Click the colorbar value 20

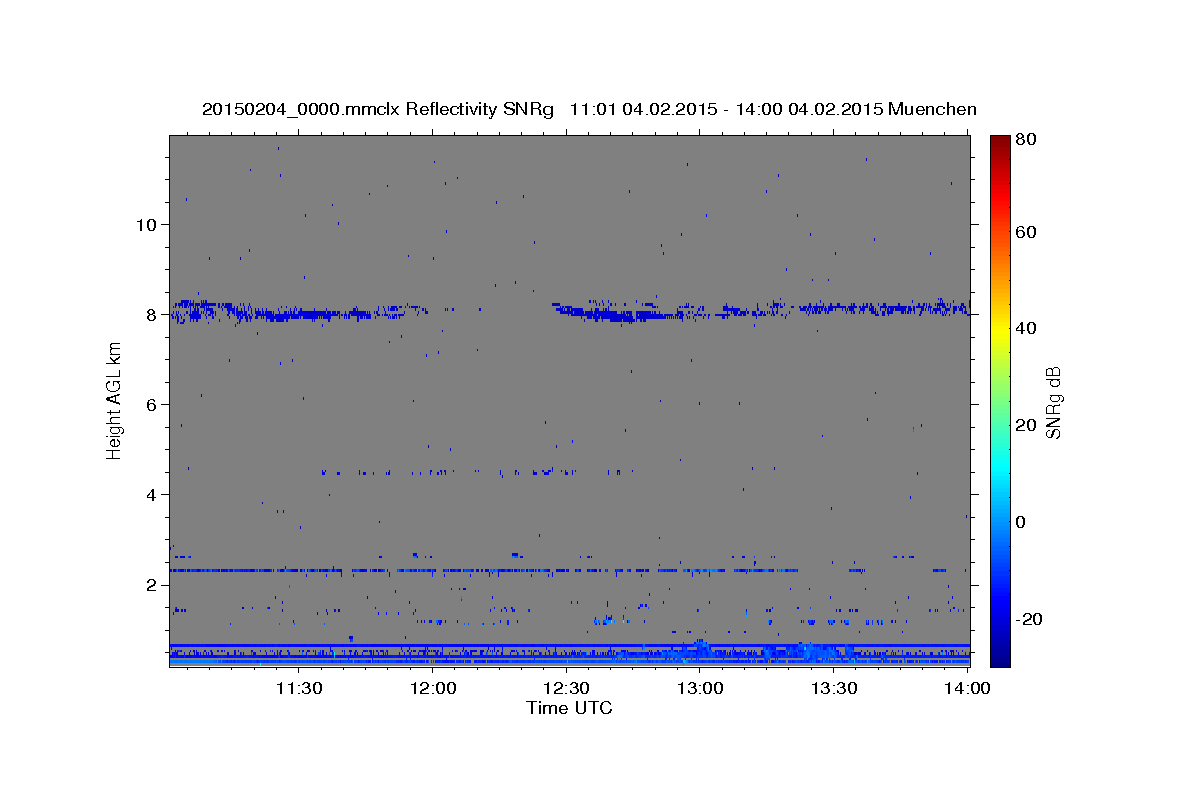(x=1027, y=425)
